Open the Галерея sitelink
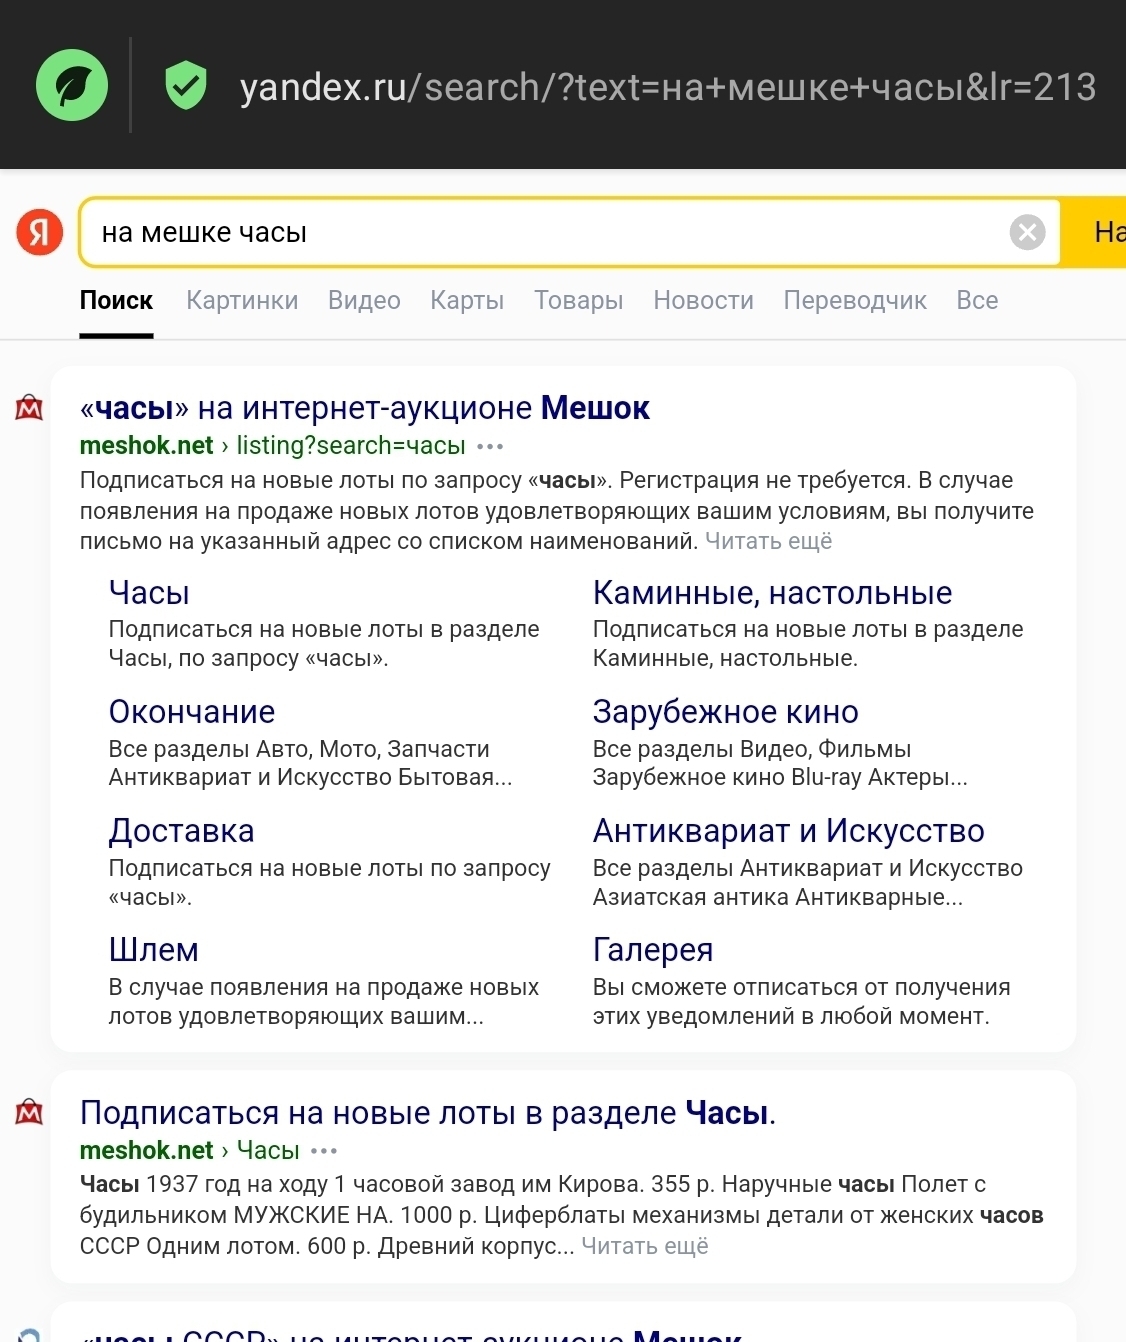The image size is (1126, 1342). 652,950
